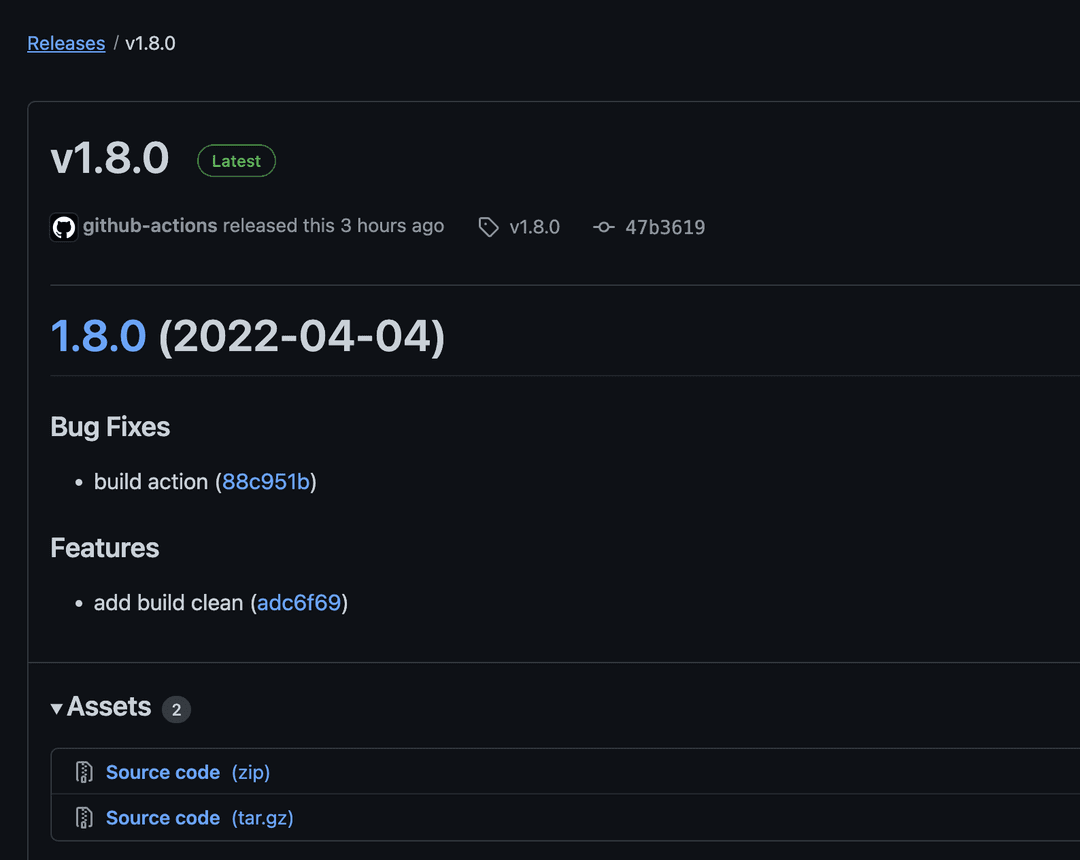This screenshot has width=1080, height=860.
Task: Download Source code (zip)
Action: (x=188, y=773)
